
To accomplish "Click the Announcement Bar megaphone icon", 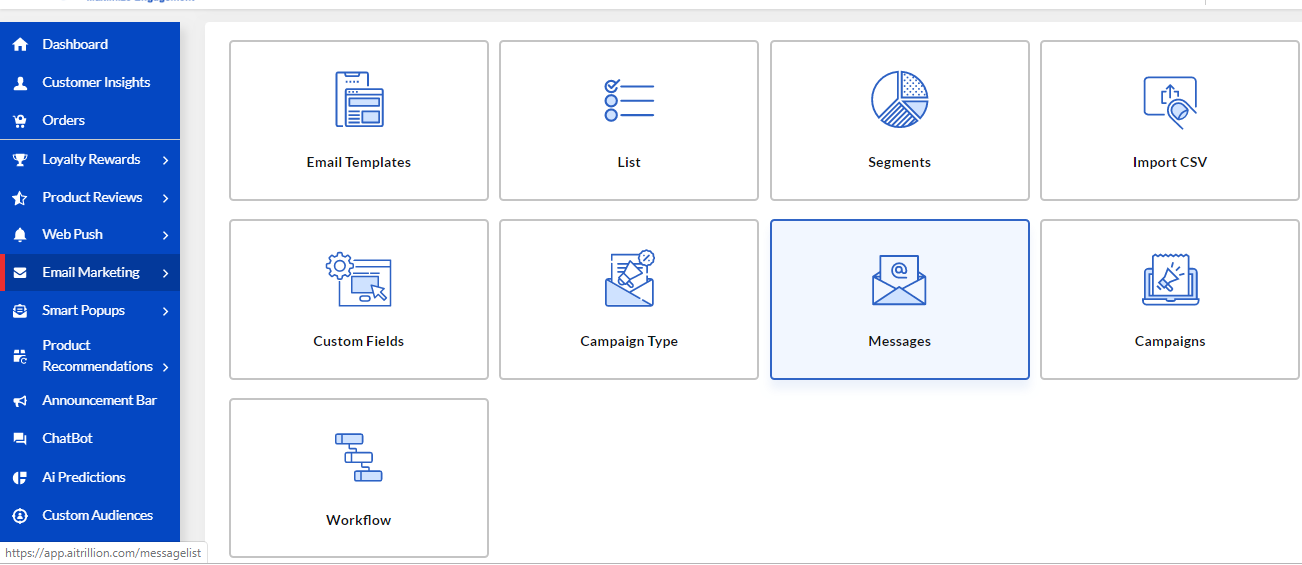I will tap(20, 401).
